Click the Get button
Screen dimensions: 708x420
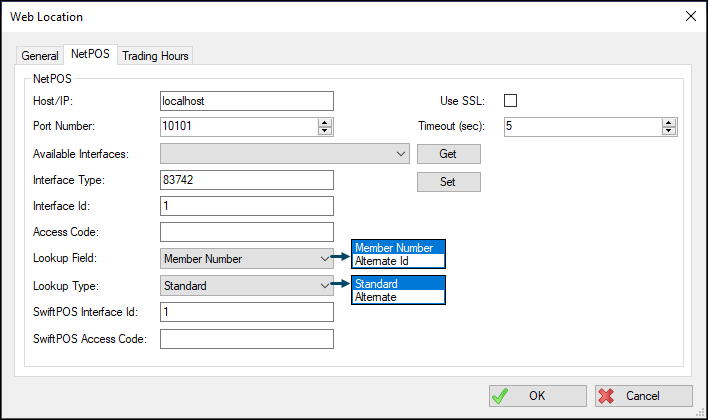[x=449, y=154]
